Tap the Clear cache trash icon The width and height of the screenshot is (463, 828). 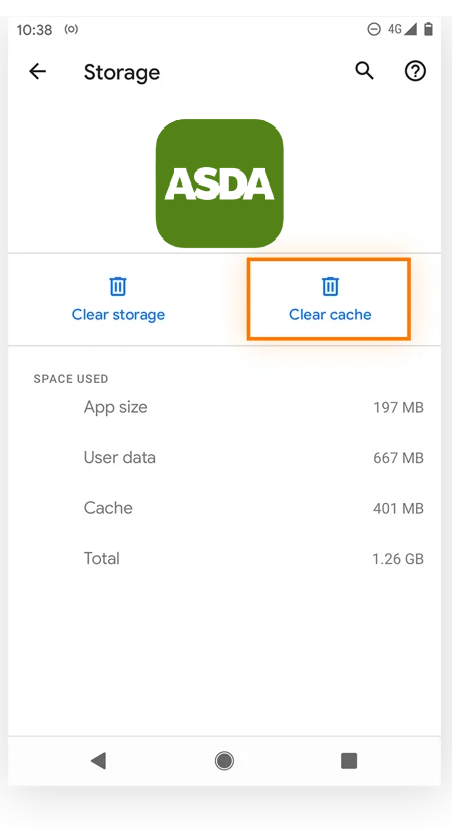pyautogui.click(x=330, y=286)
